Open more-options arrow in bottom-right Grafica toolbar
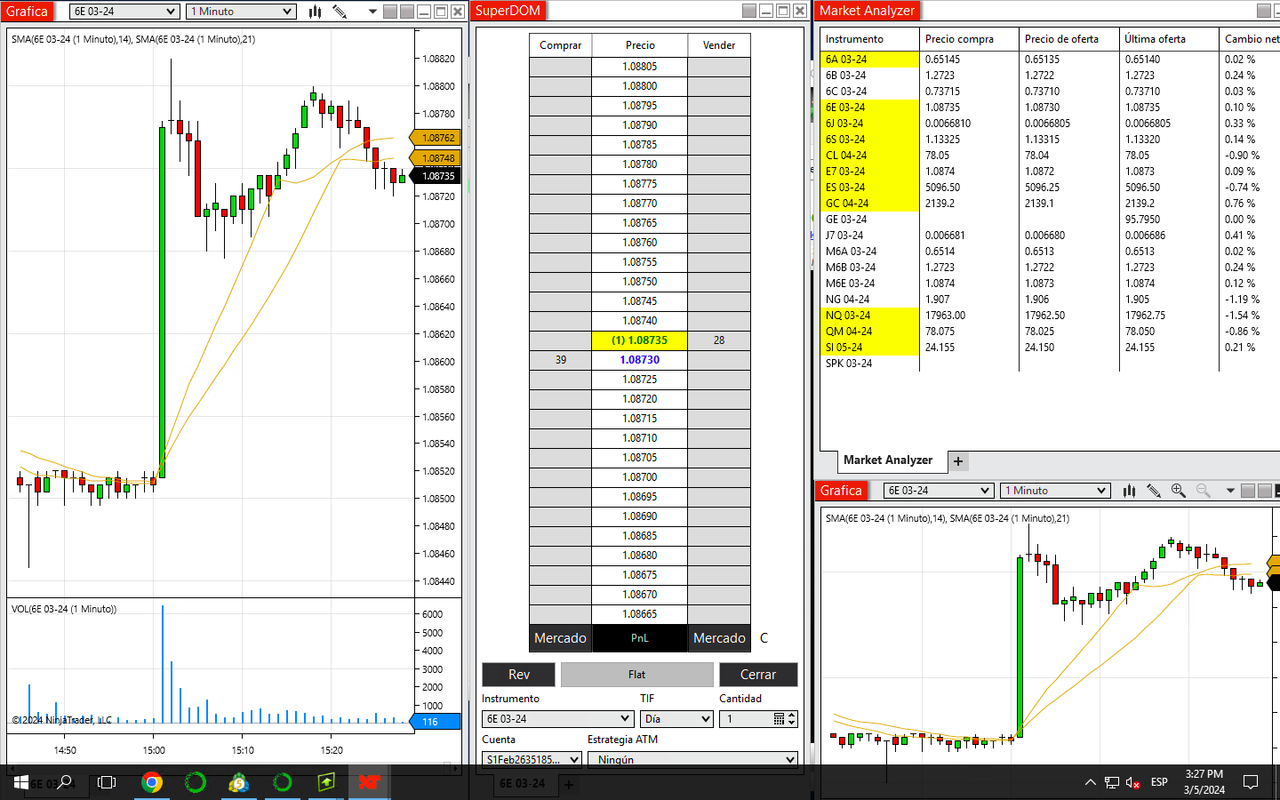The height and width of the screenshot is (800, 1280). pos(1231,491)
